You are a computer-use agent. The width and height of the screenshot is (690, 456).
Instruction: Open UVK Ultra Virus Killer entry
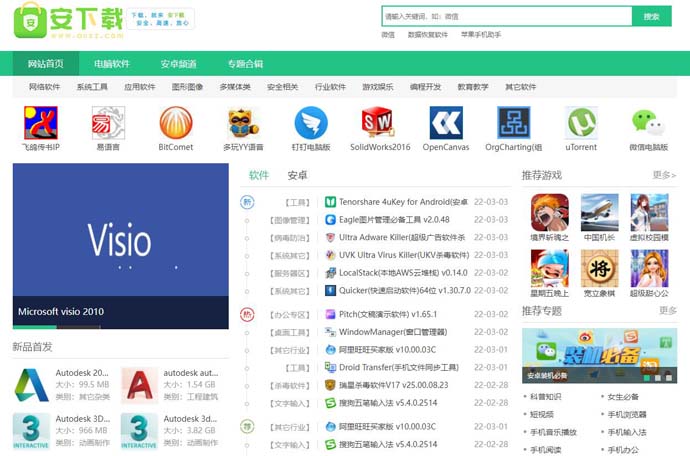tap(404, 255)
